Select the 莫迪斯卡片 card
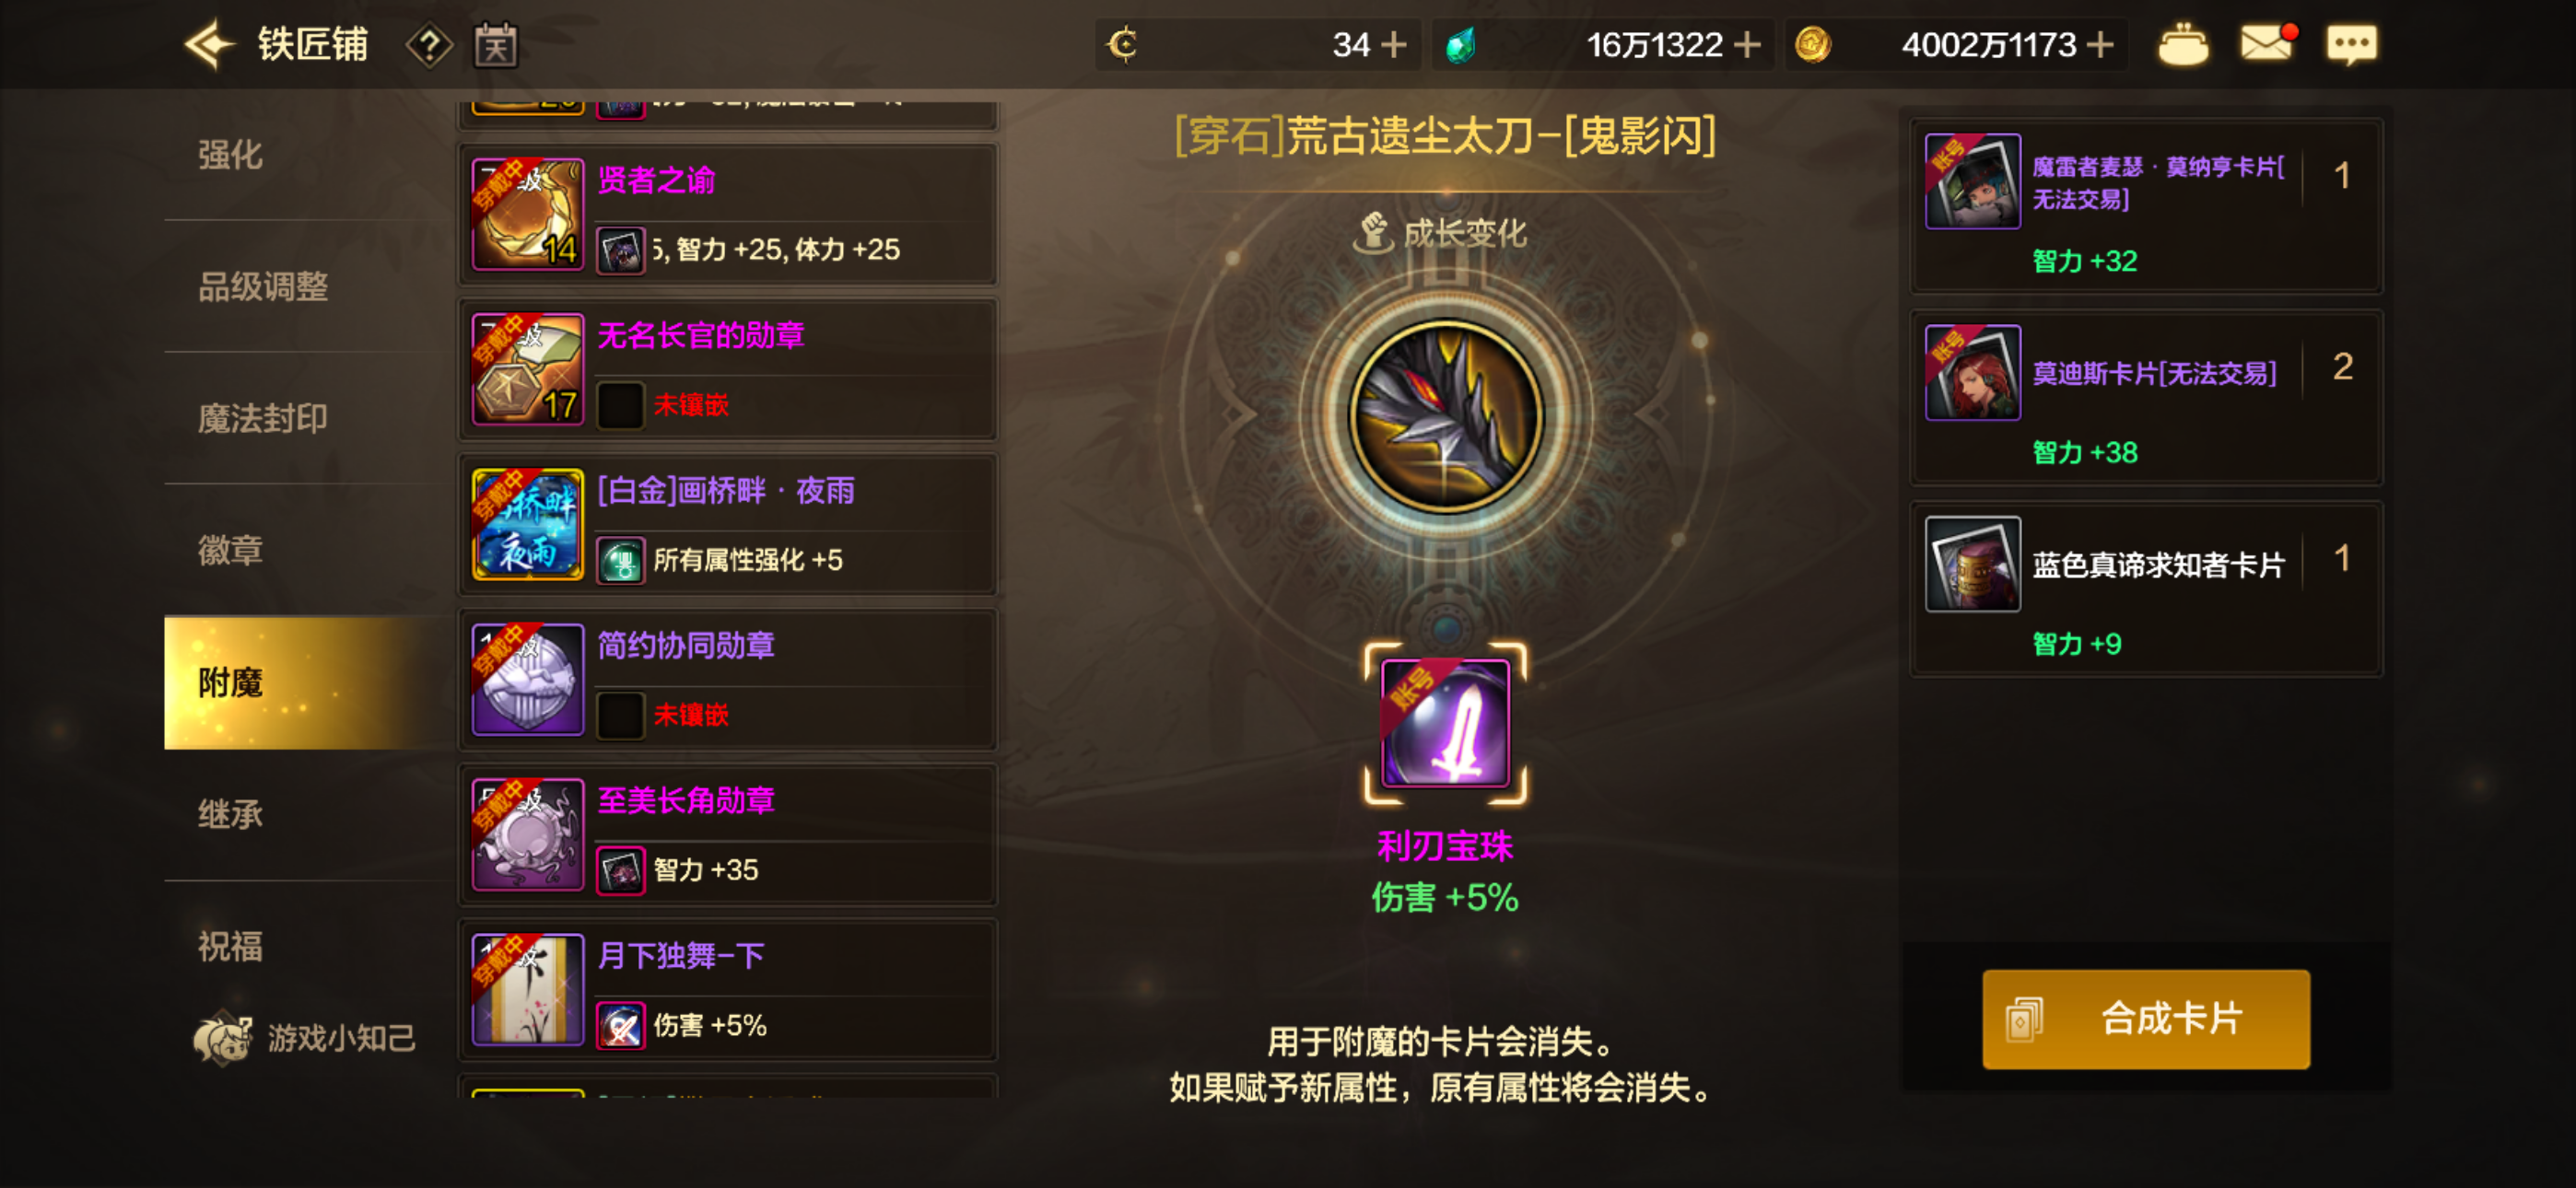The image size is (2576, 1188). coord(2145,398)
